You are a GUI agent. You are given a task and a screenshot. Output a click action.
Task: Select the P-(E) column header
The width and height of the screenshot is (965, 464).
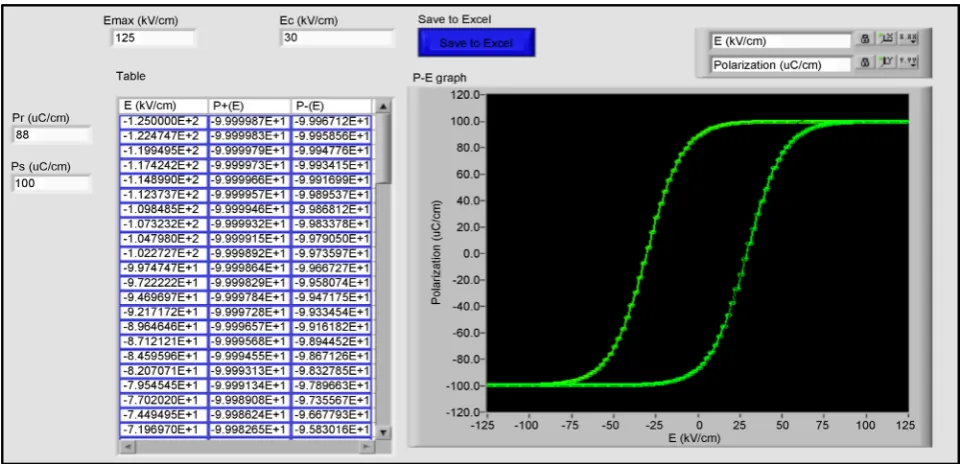pos(332,106)
